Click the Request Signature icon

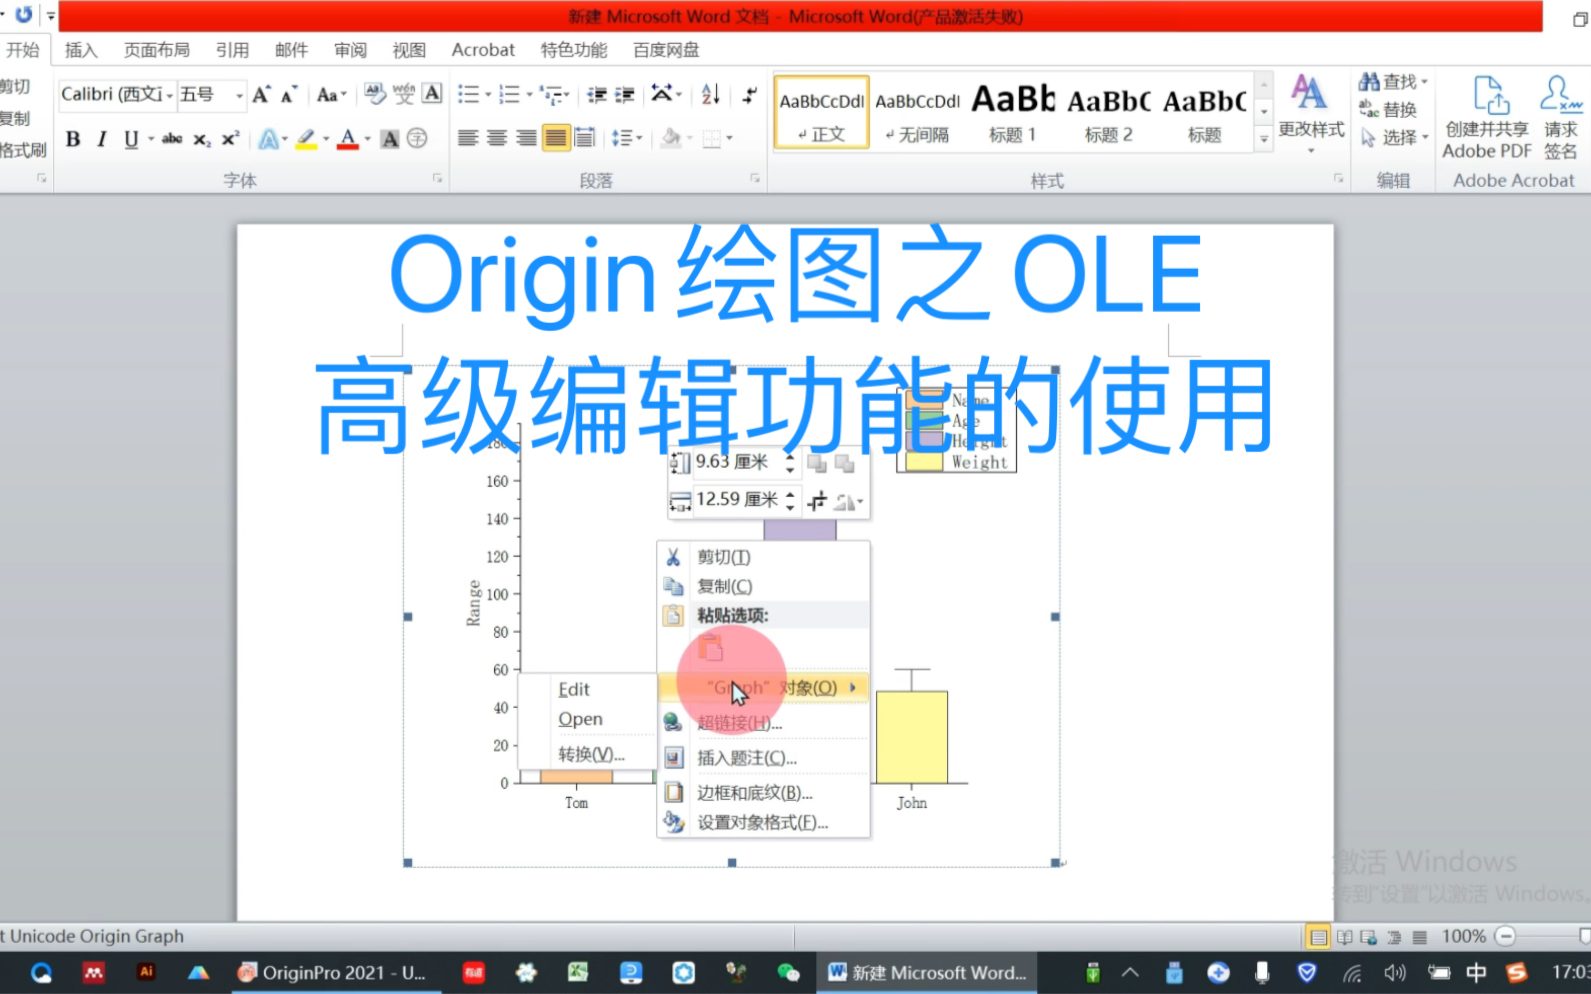[1561, 118]
